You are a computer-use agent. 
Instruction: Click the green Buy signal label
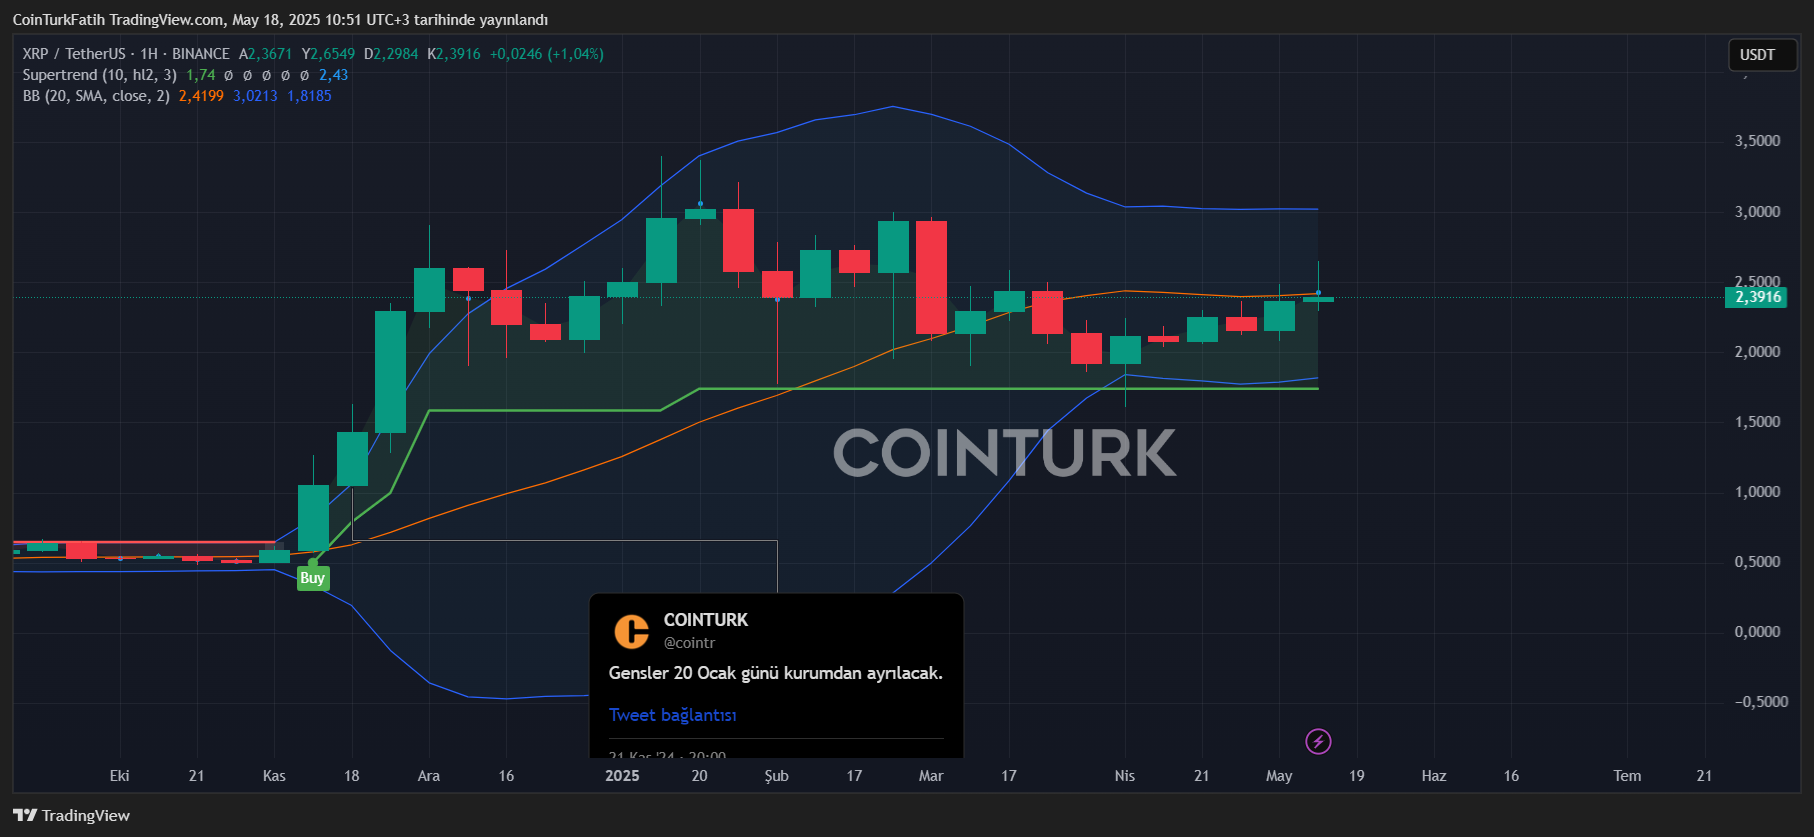(x=313, y=578)
